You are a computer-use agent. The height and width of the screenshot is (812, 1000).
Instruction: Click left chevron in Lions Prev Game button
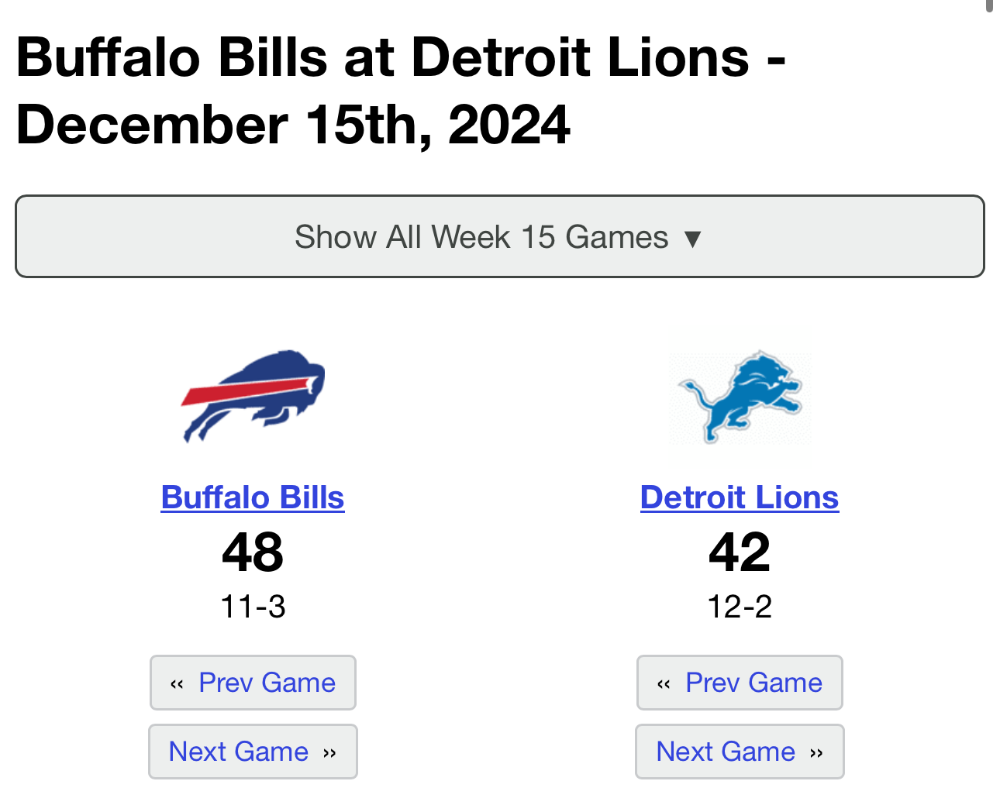pyautogui.click(x=663, y=684)
